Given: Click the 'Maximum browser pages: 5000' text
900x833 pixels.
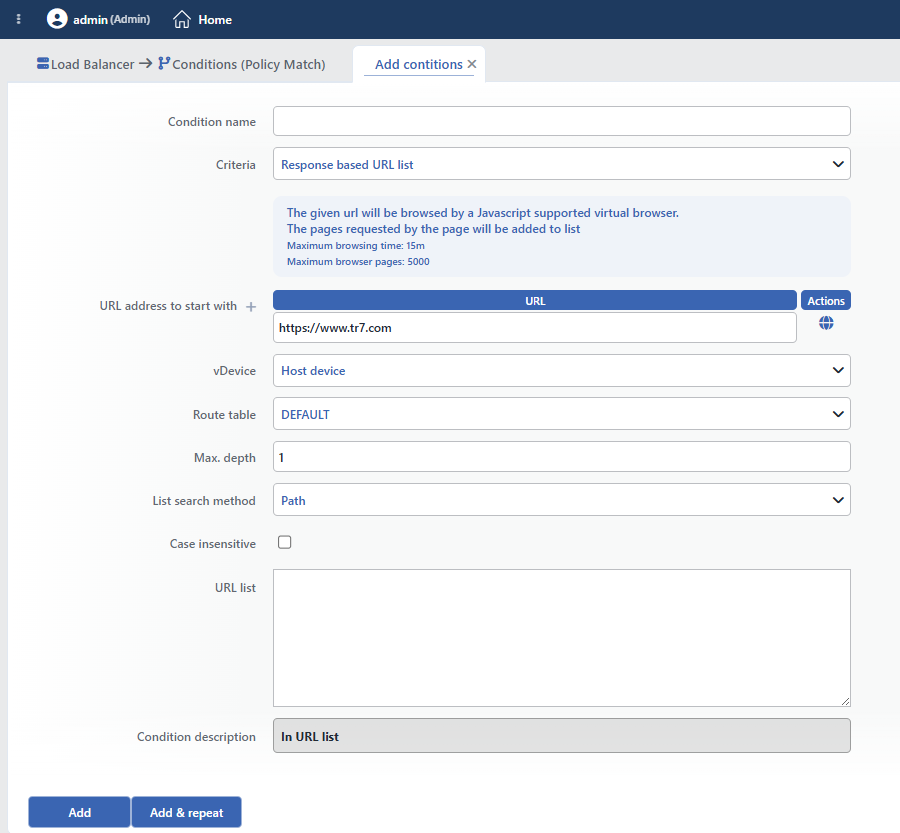Looking at the screenshot, I should tap(358, 262).
